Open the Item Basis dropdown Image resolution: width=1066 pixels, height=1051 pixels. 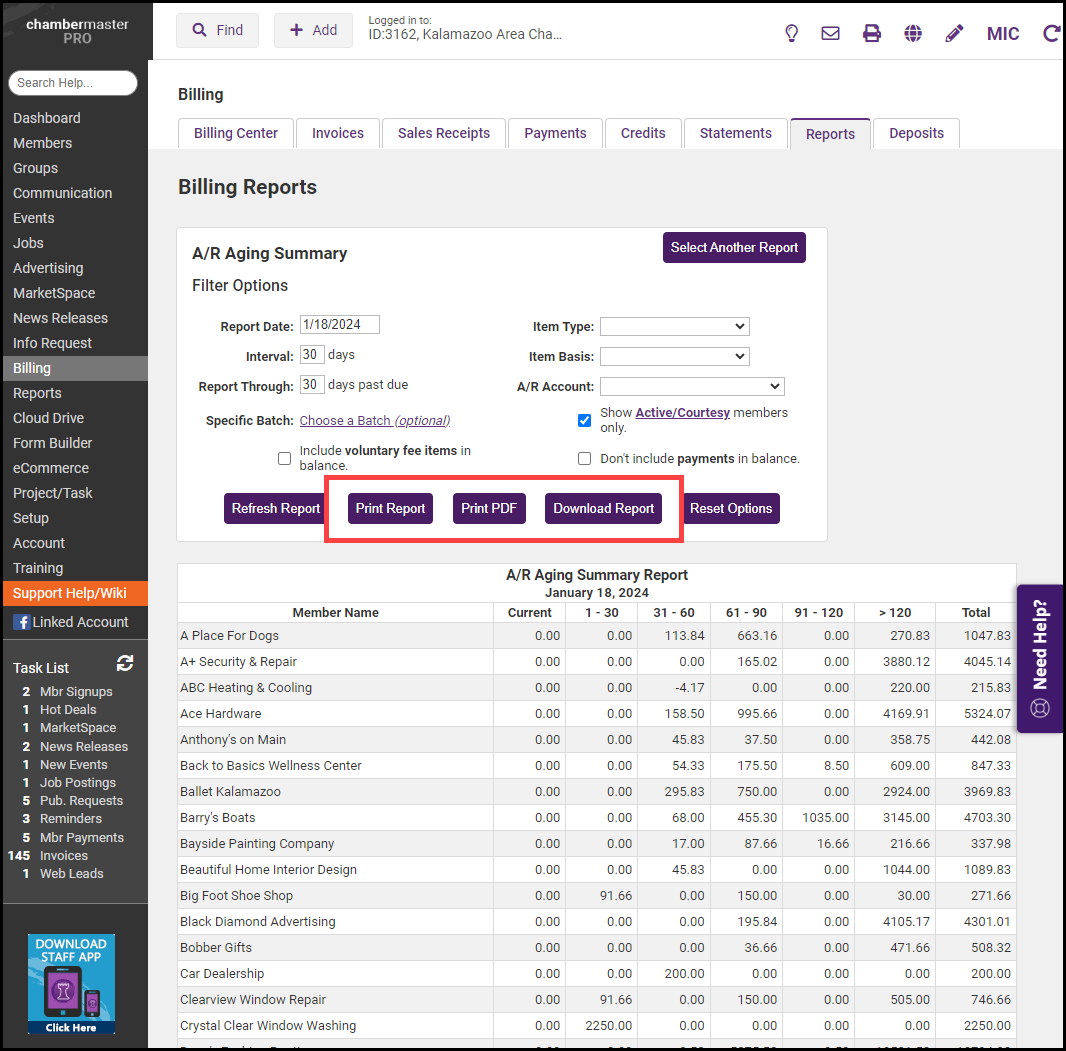point(674,356)
